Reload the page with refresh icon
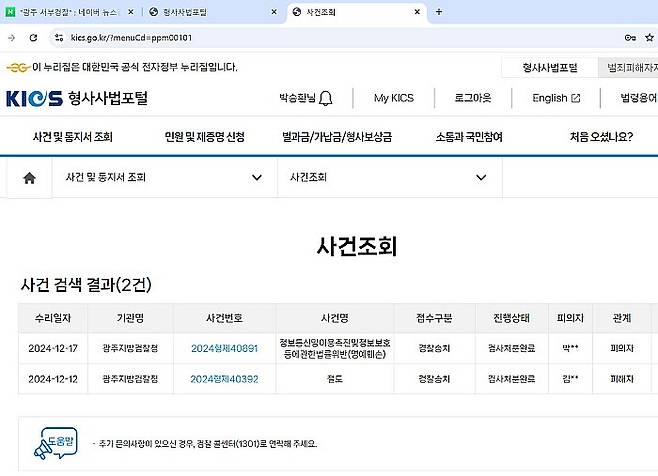 click(33, 38)
